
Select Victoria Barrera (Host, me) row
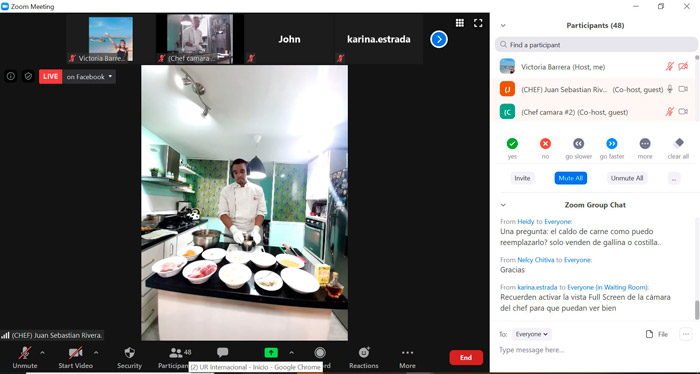coord(595,67)
